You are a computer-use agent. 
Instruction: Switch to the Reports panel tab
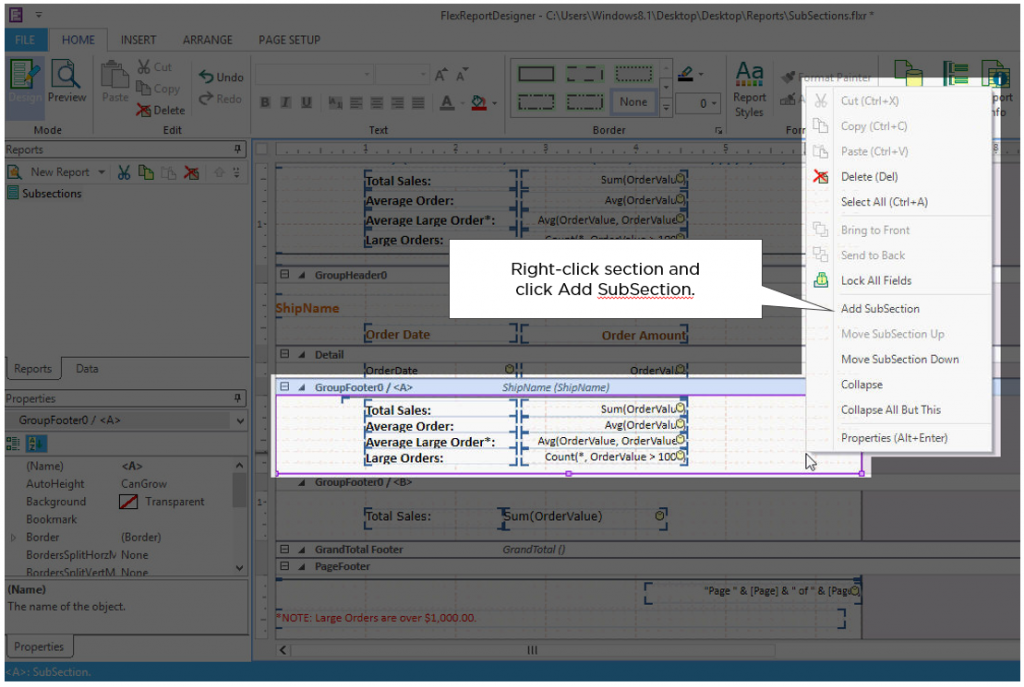[33, 368]
